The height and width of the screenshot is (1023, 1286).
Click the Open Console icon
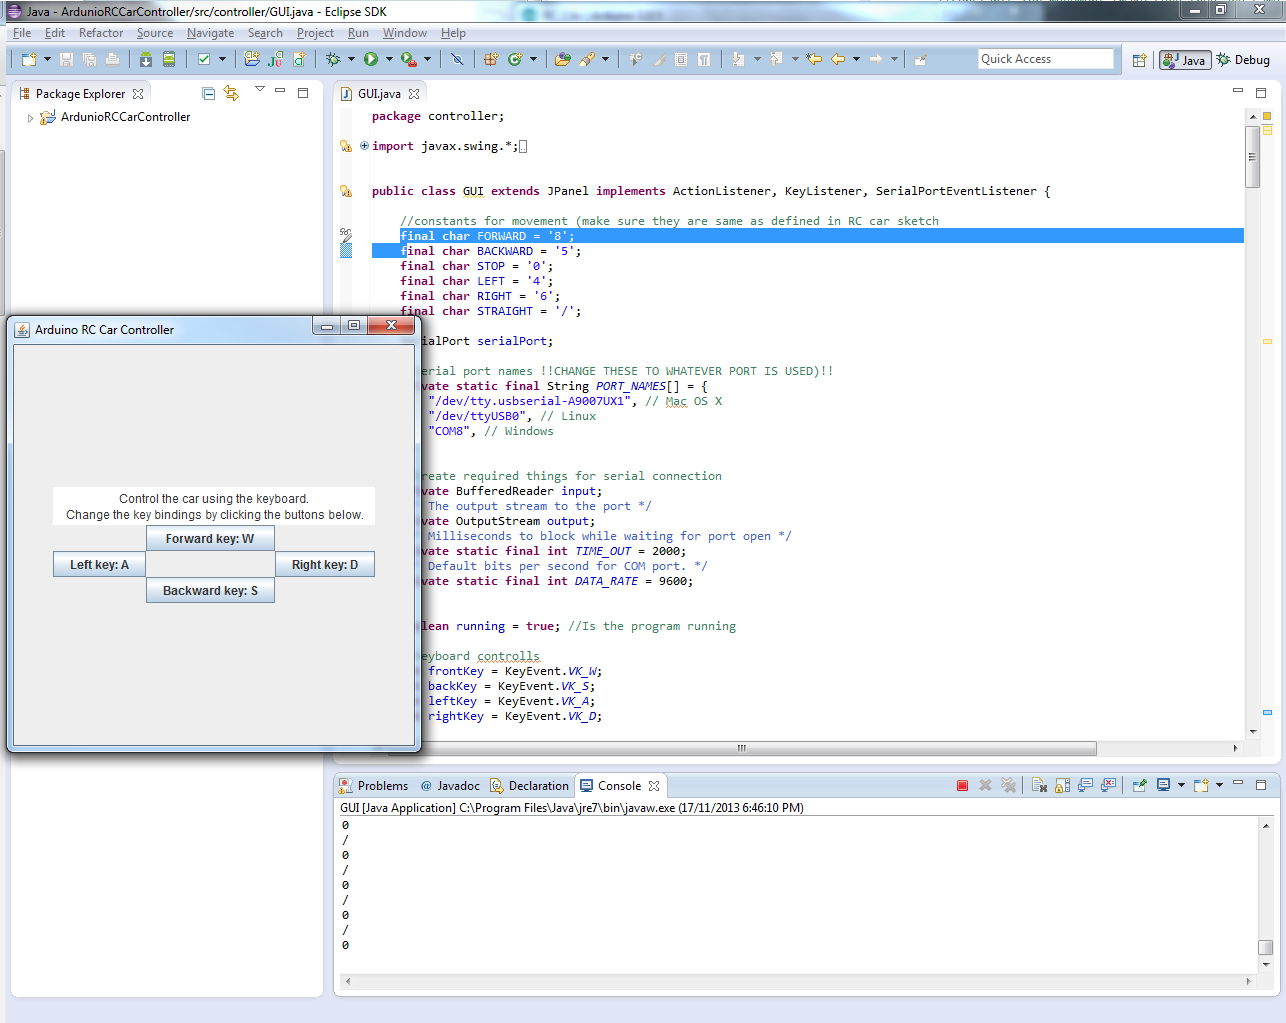coord(1201,786)
